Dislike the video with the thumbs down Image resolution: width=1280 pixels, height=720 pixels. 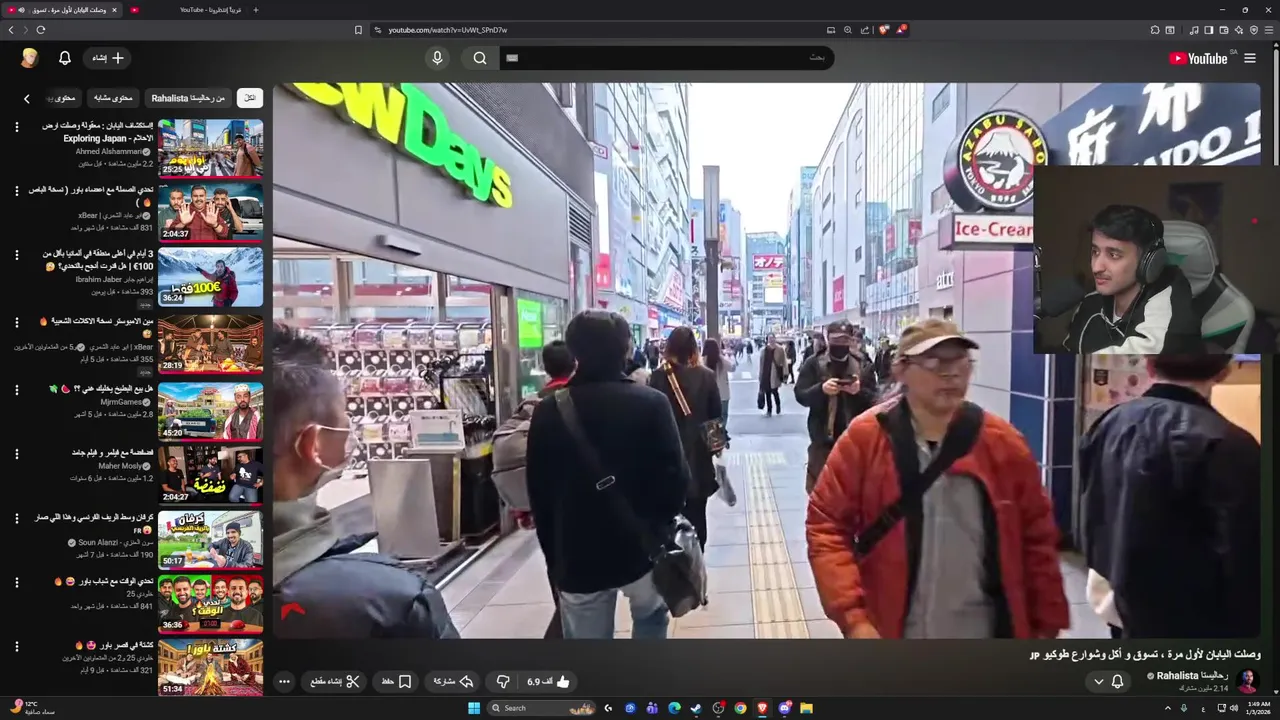pos(503,681)
